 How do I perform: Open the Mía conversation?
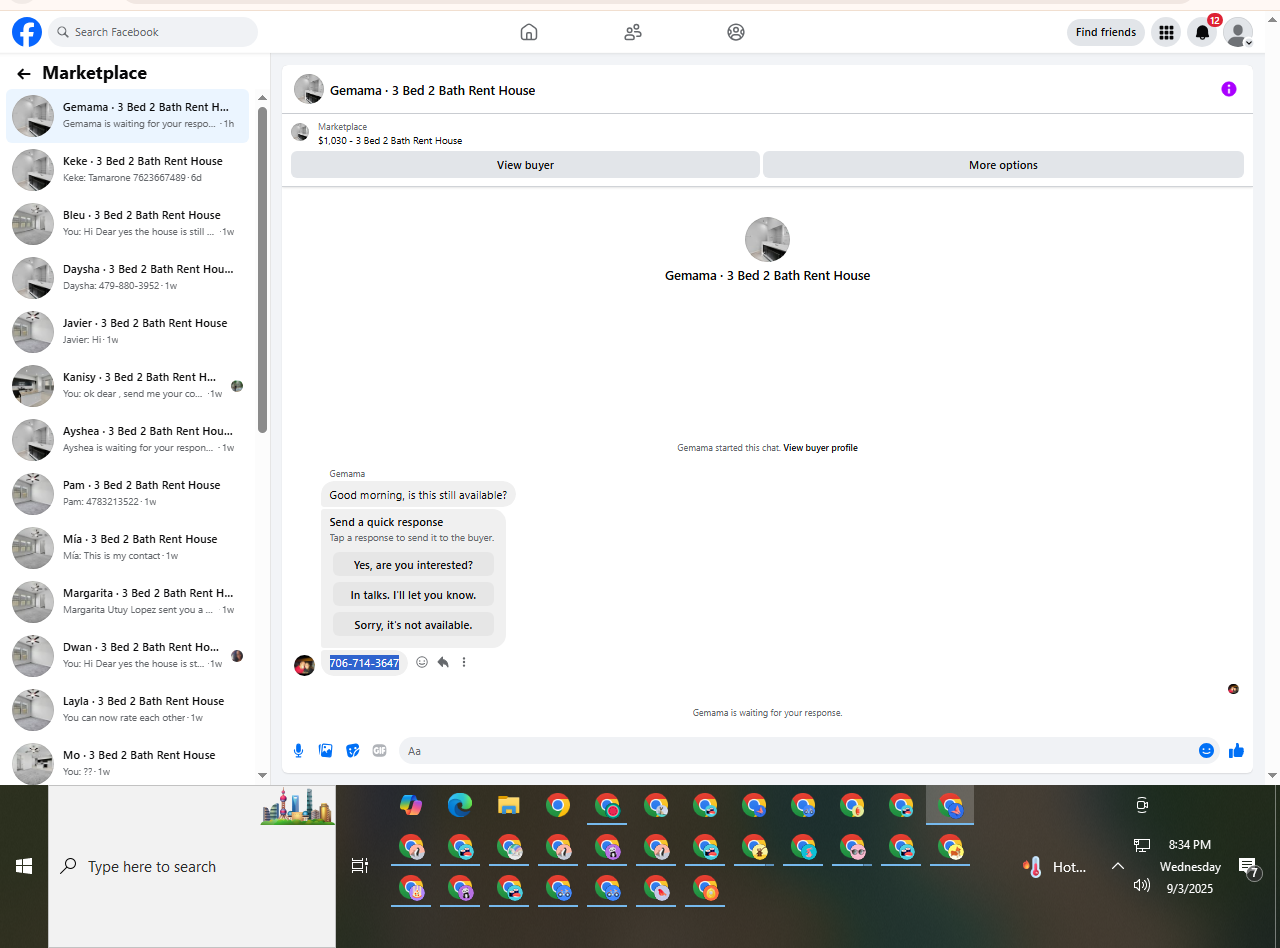click(x=128, y=548)
